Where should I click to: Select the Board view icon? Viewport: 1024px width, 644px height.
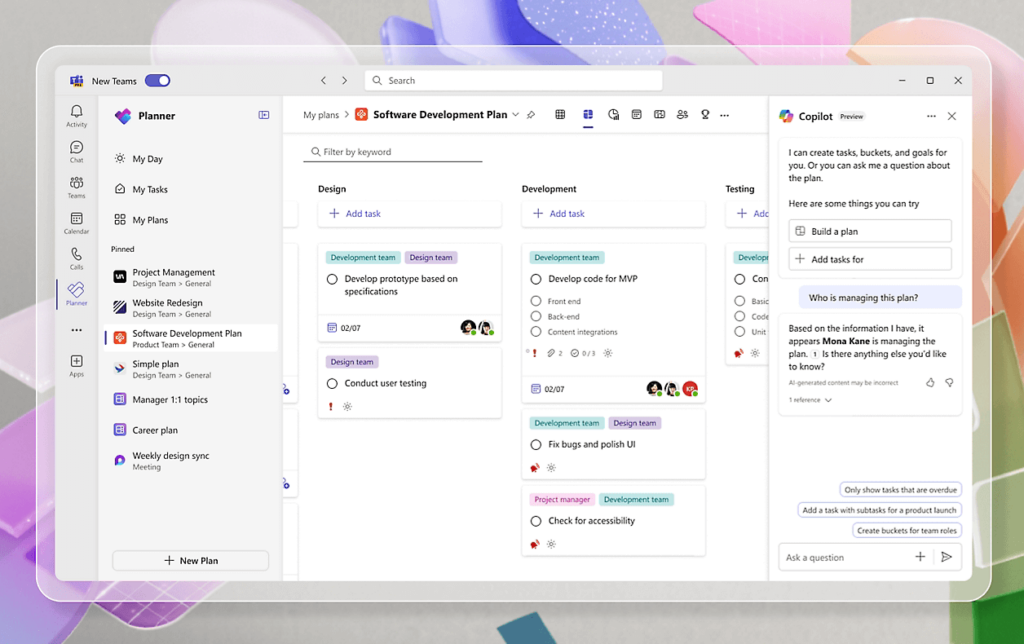[588, 114]
